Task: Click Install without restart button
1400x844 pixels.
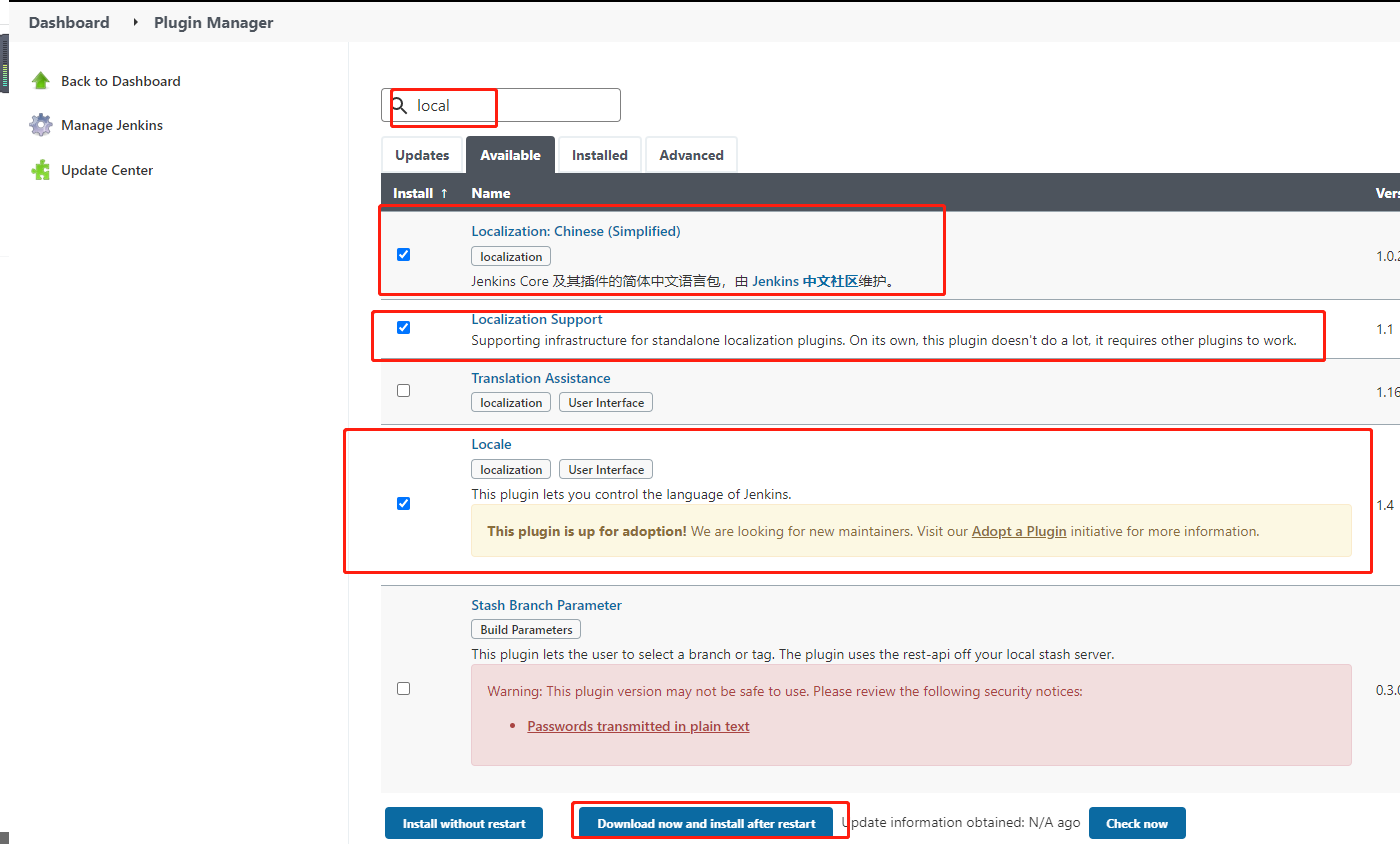Action: point(464,823)
